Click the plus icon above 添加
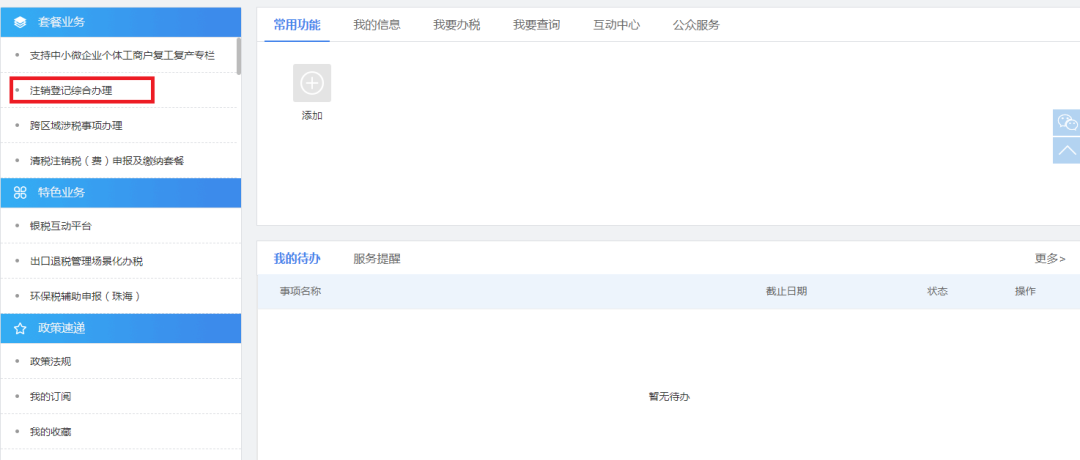Image resolution: width=1080 pixels, height=460 pixels. coord(312,83)
